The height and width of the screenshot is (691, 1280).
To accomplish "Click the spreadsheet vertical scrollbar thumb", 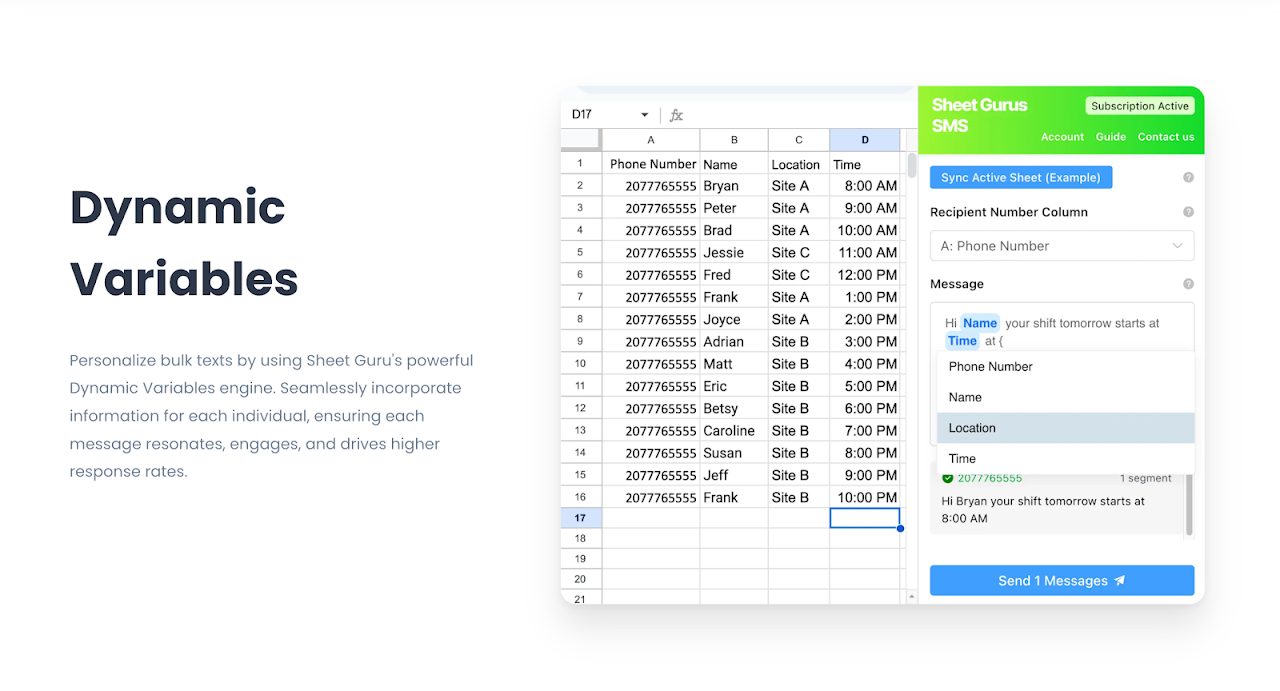I will 911,165.
